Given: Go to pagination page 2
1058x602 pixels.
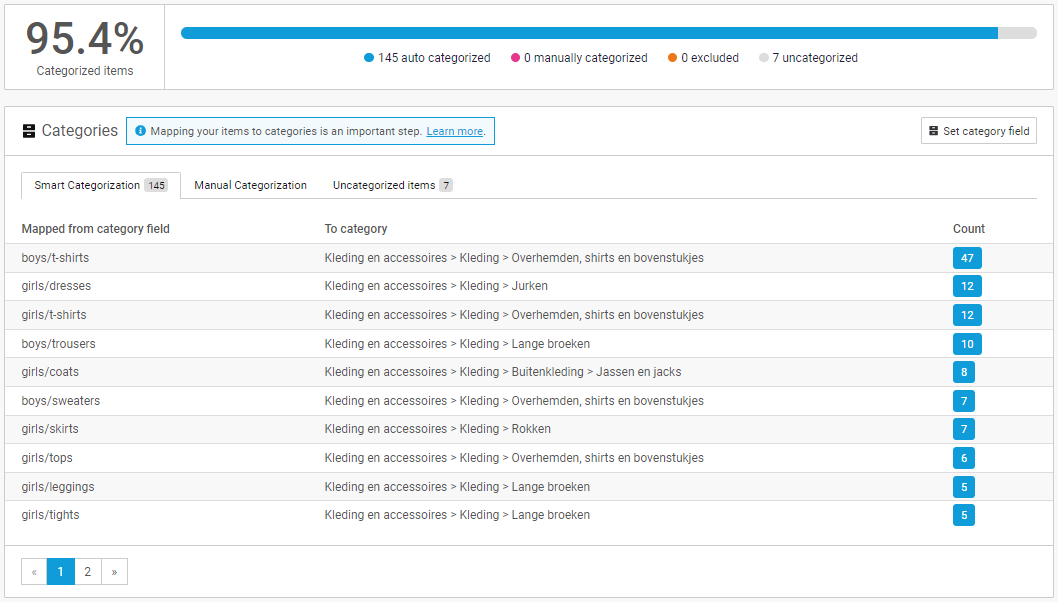Looking at the screenshot, I should 87,571.
